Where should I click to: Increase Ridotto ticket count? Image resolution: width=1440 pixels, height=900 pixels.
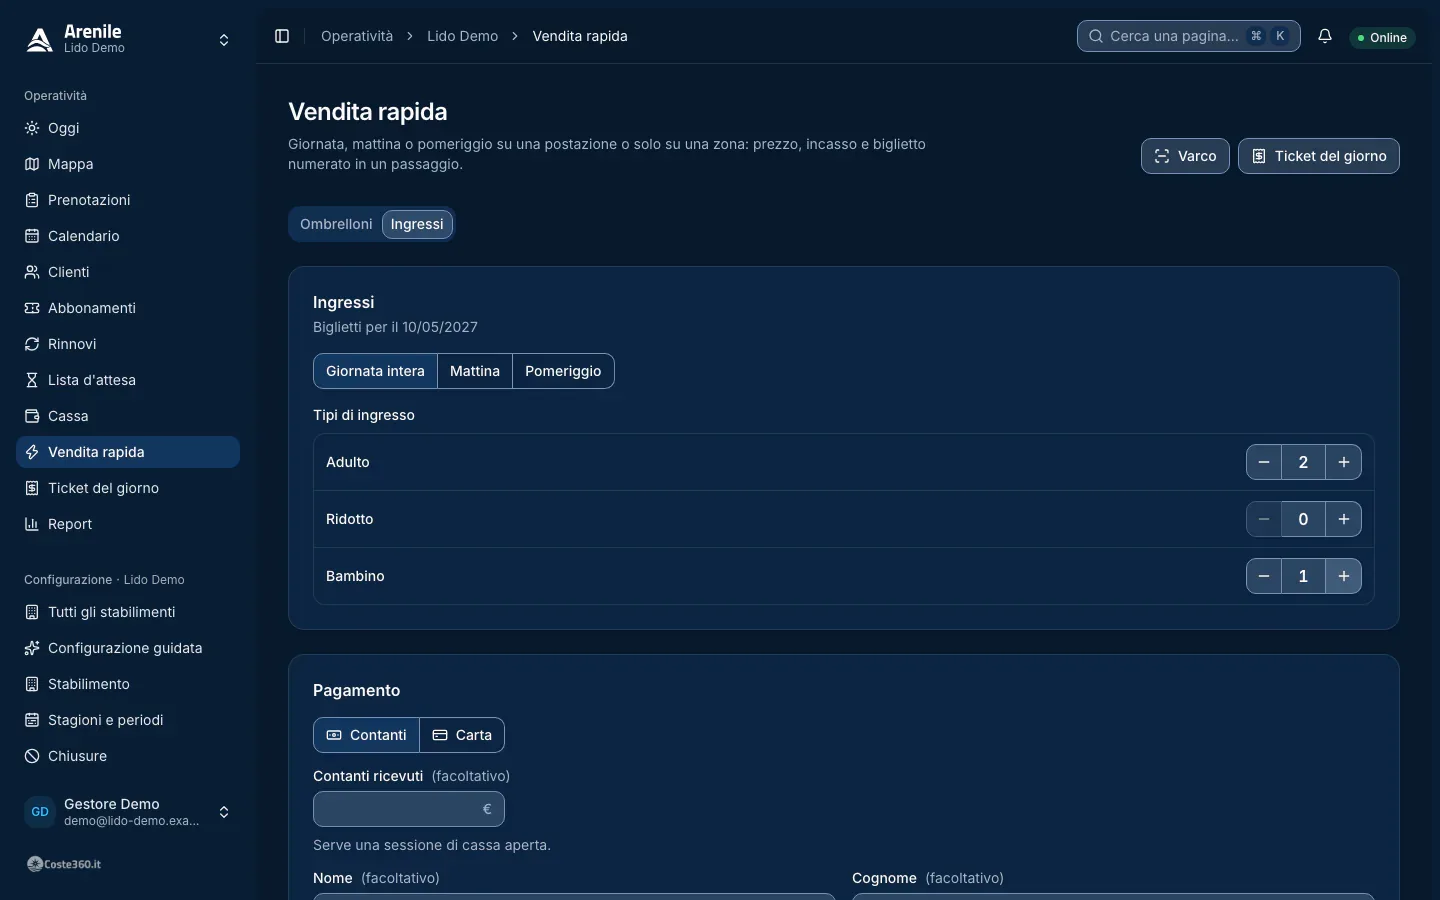1344,519
